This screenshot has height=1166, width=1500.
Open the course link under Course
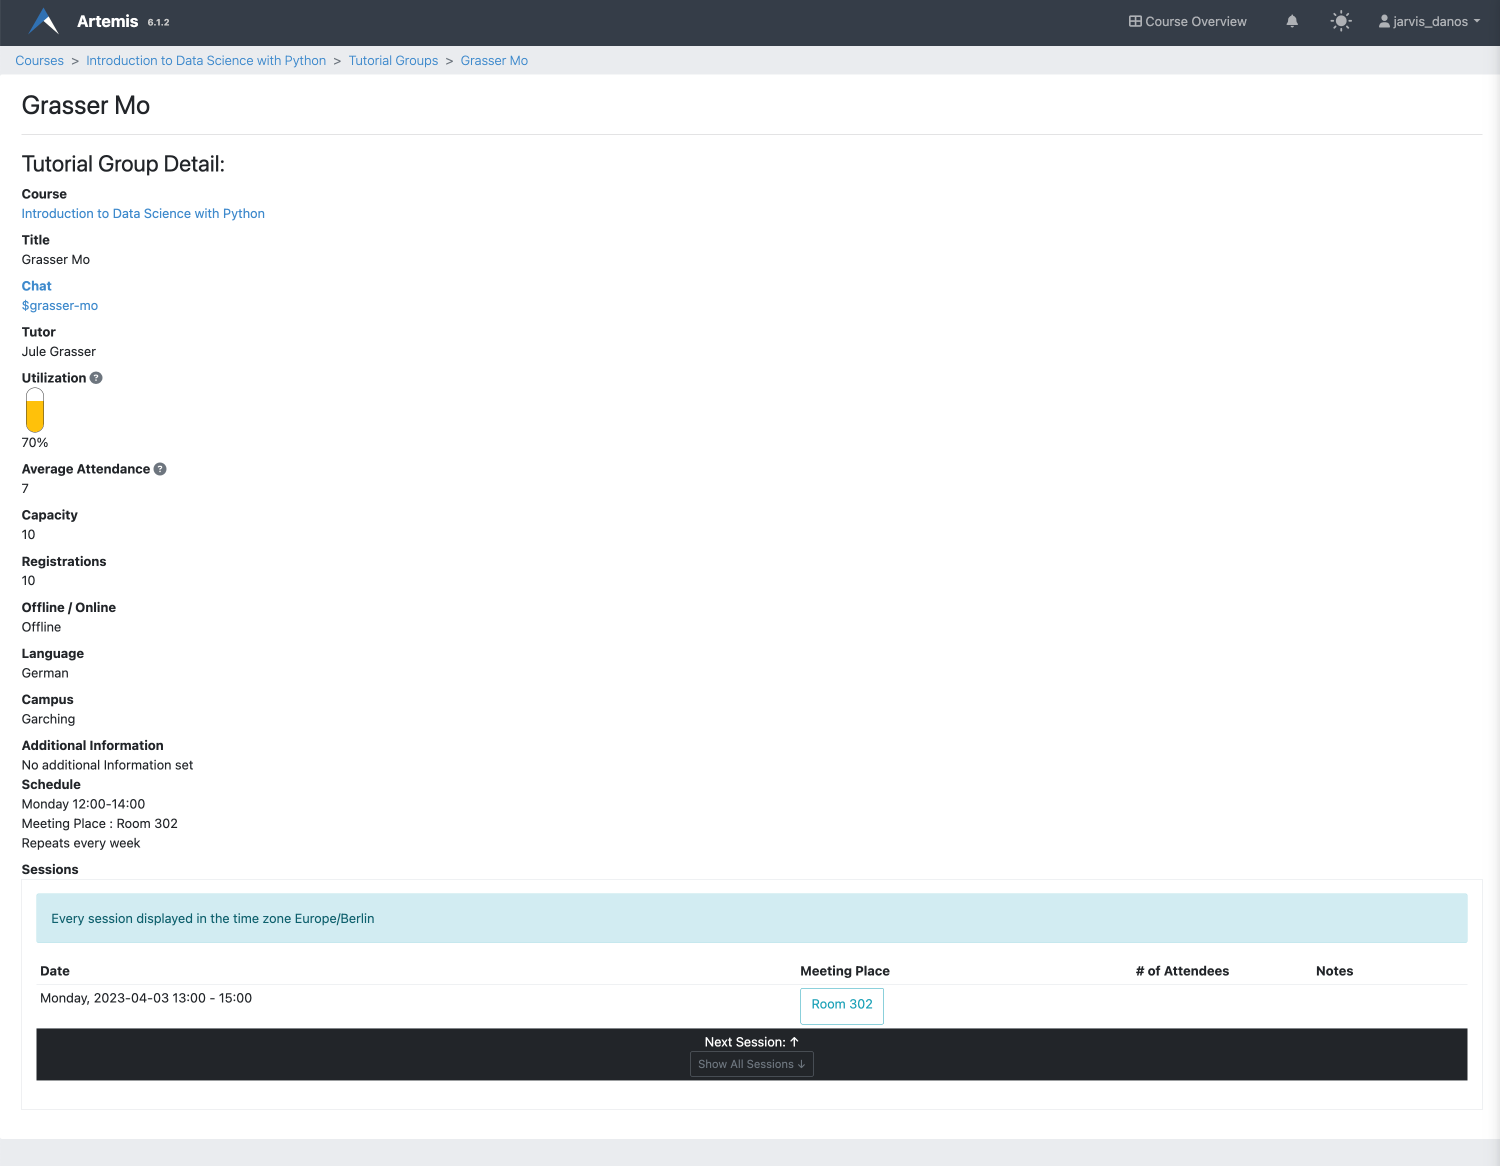coord(143,214)
